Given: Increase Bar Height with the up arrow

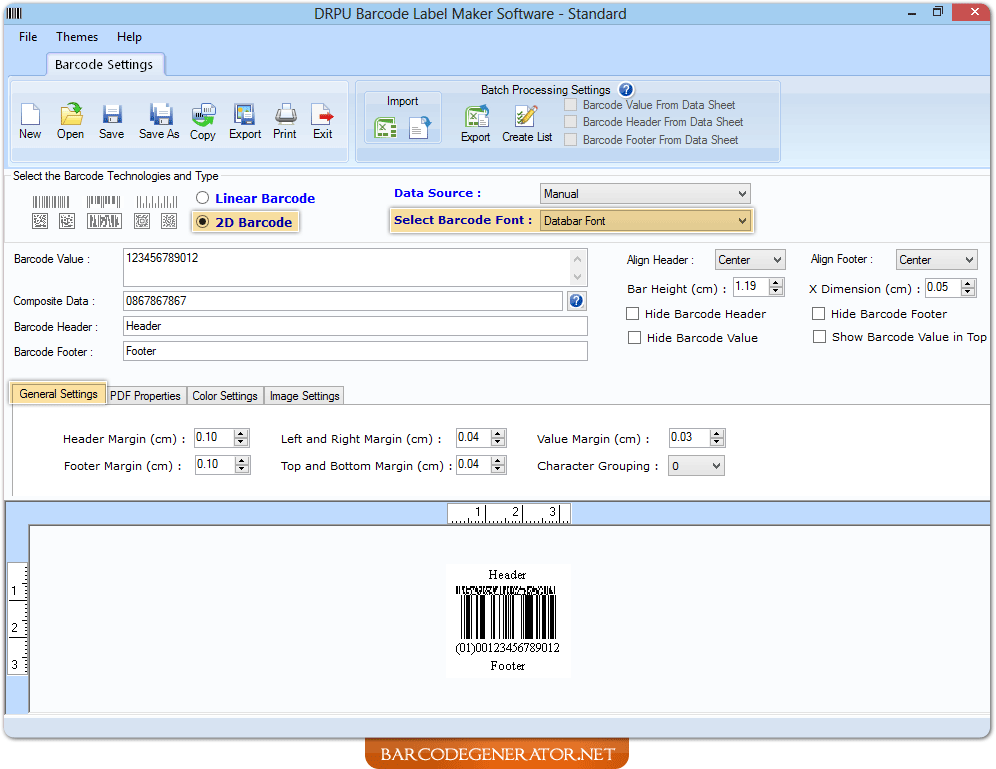Looking at the screenshot, I should point(777,283).
